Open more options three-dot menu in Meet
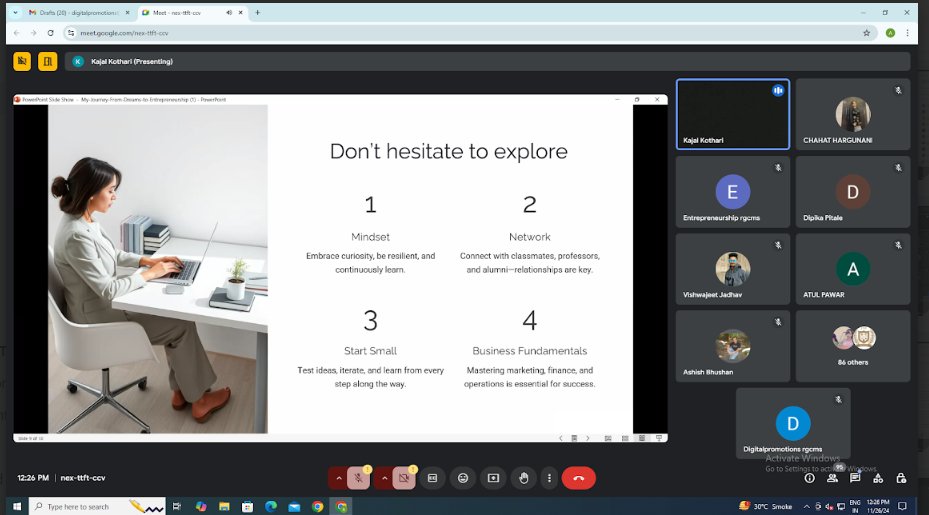 [548, 478]
